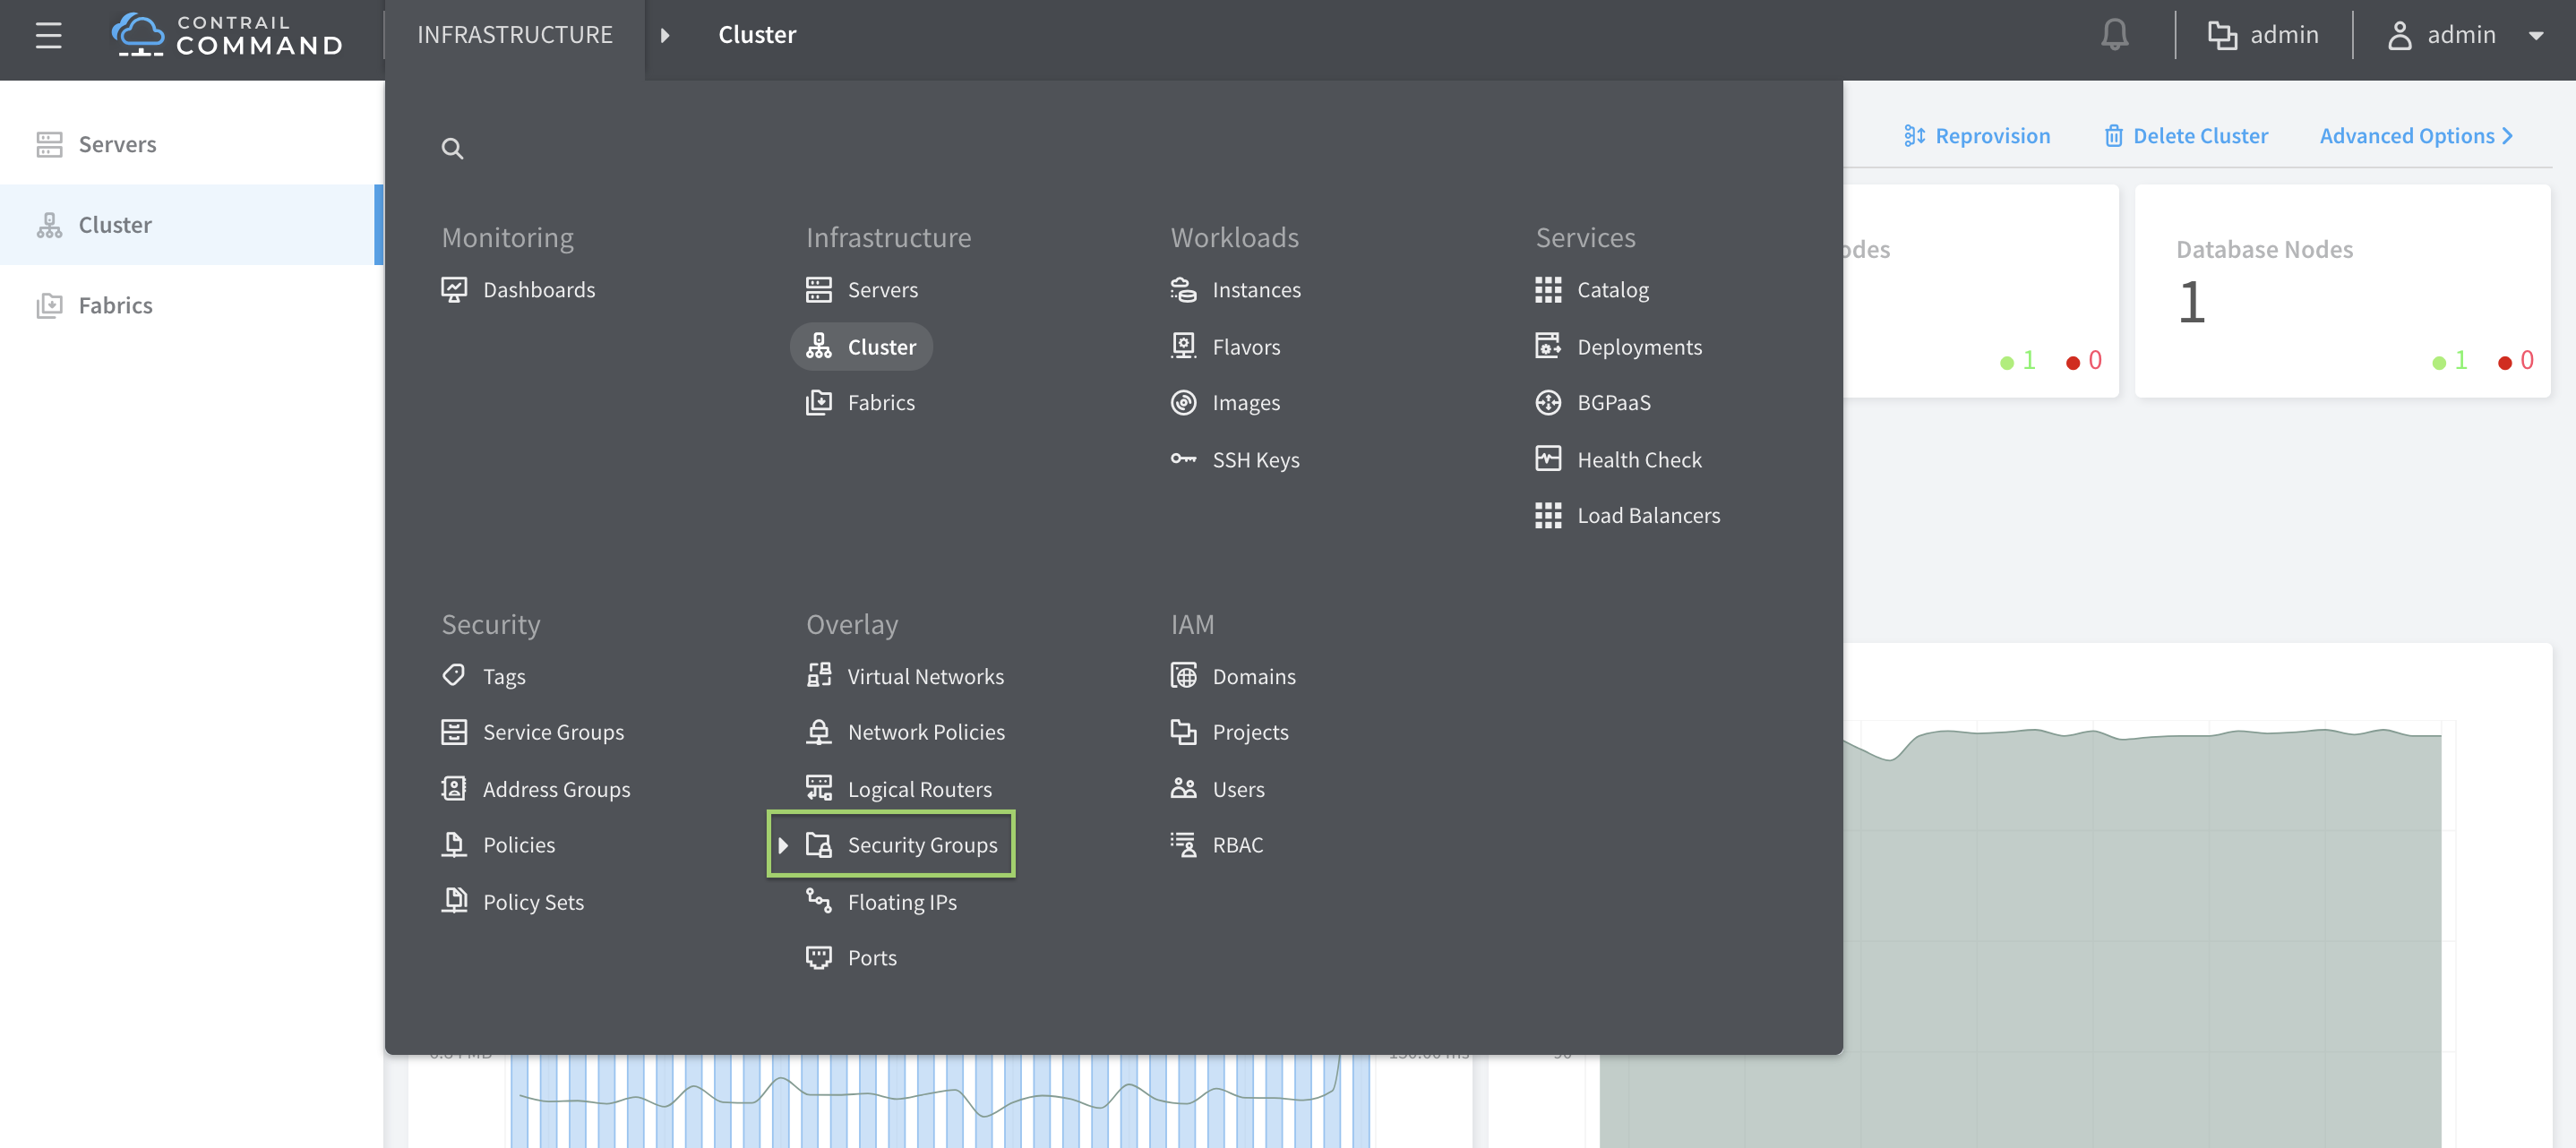Click the Deployments icon
Screen dimensions: 2576x1148
tap(1548, 346)
